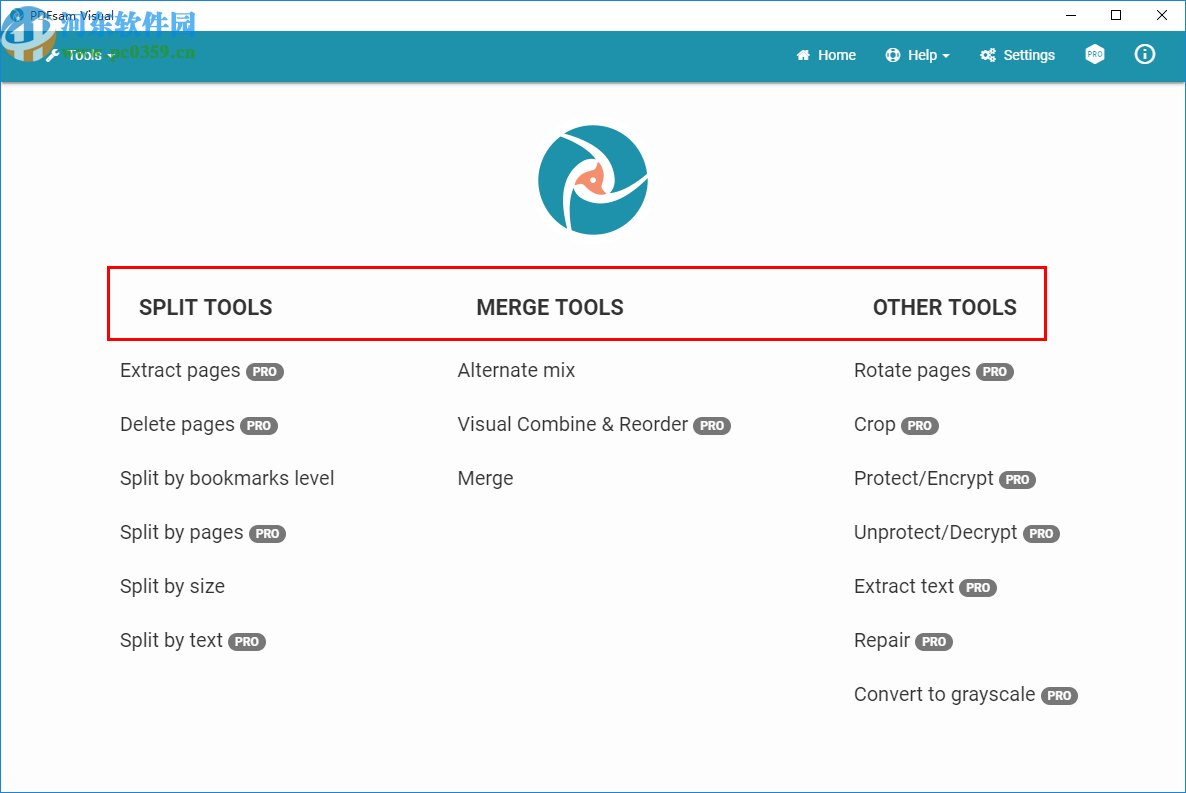The height and width of the screenshot is (793, 1186).
Task: Choose the Split by size tool
Action: (x=172, y=586)
